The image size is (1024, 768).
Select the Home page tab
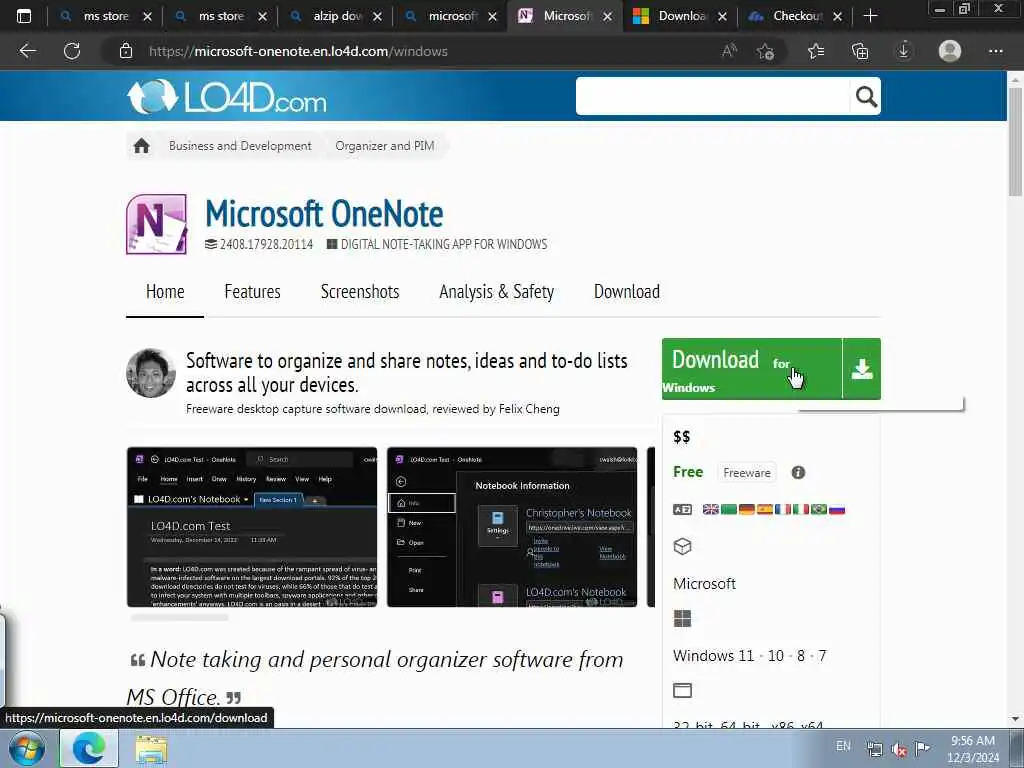click(x=165, y=292)
